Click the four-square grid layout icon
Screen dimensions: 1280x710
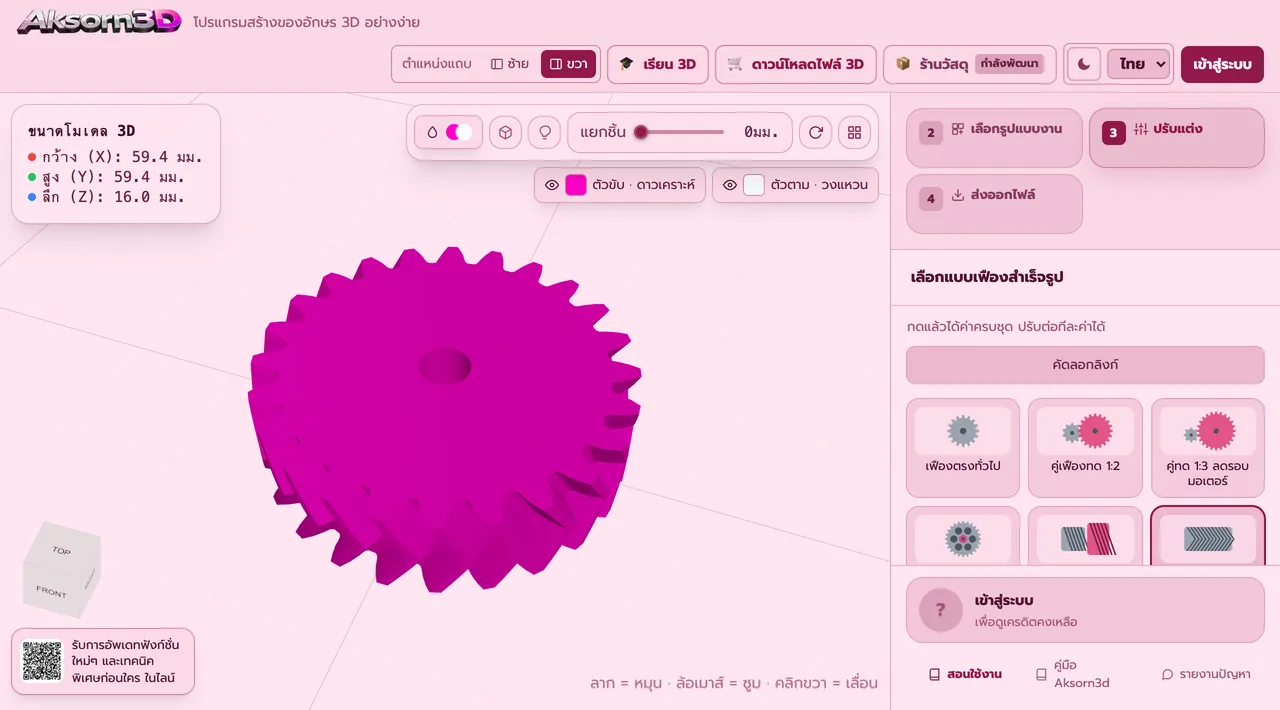pyautogui.click(x=854, y=132)
